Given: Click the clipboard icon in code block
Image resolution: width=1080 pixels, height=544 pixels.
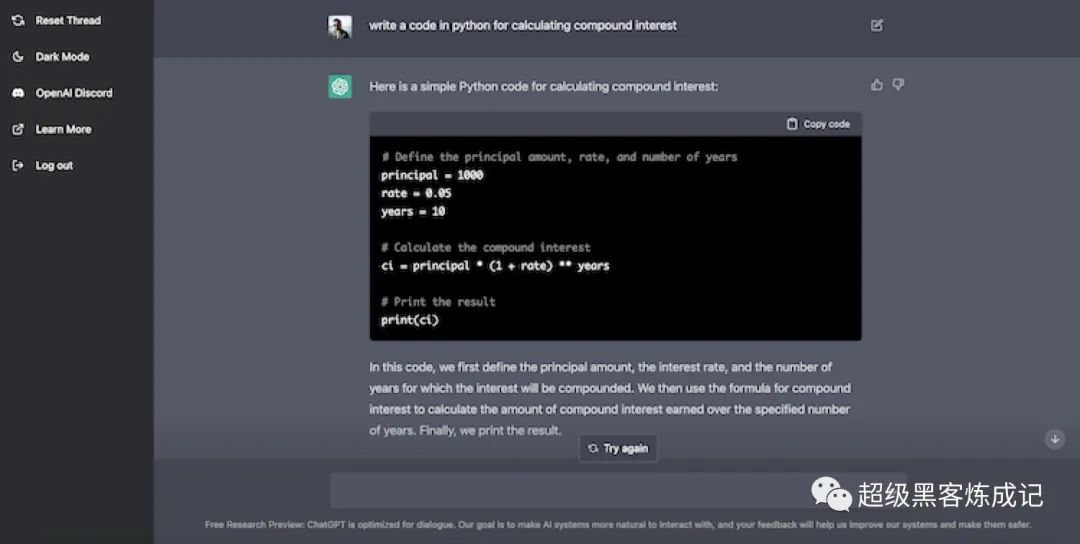Looking at the screenshot, I should click(792, 124).
